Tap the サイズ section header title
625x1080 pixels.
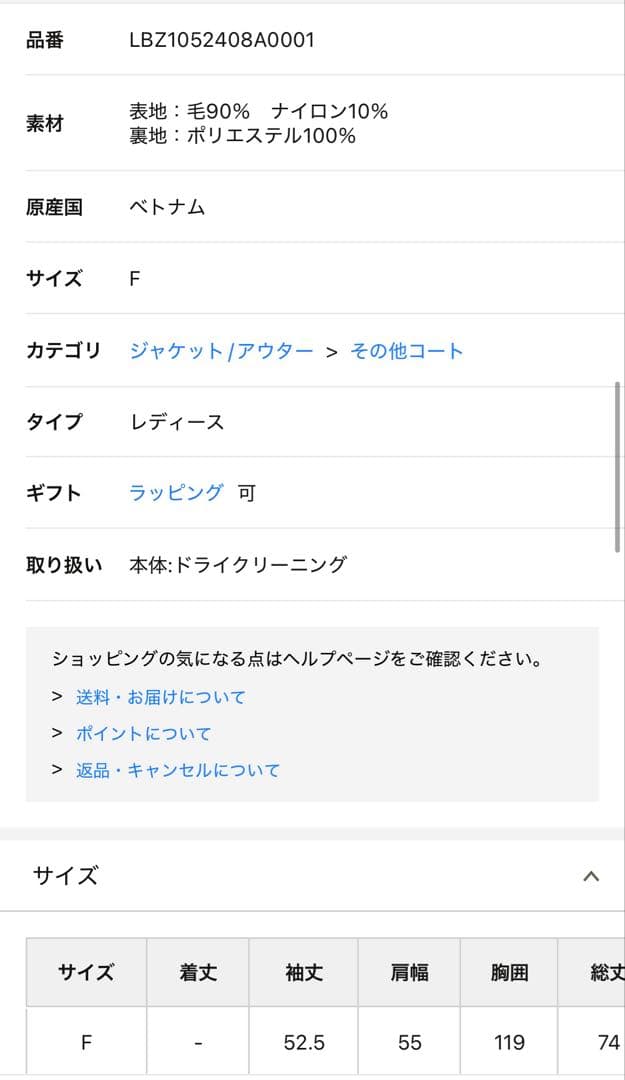click(x=66, y=877)
